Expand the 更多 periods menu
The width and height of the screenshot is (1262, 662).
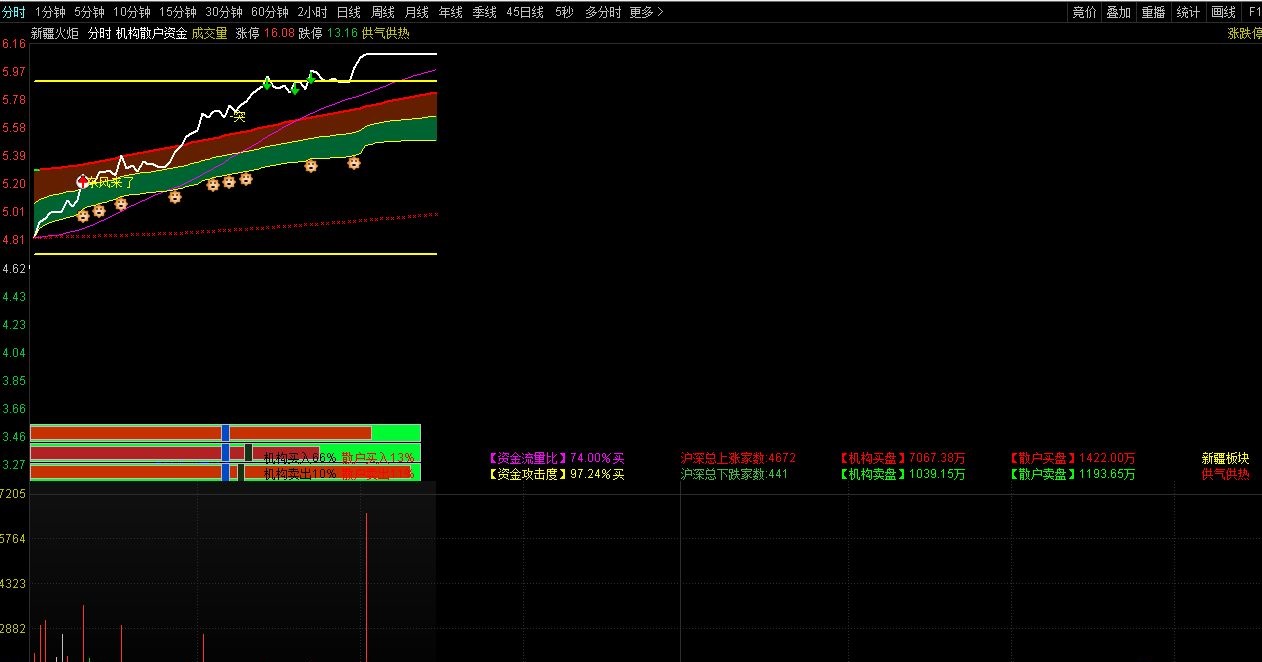(646, 12)
